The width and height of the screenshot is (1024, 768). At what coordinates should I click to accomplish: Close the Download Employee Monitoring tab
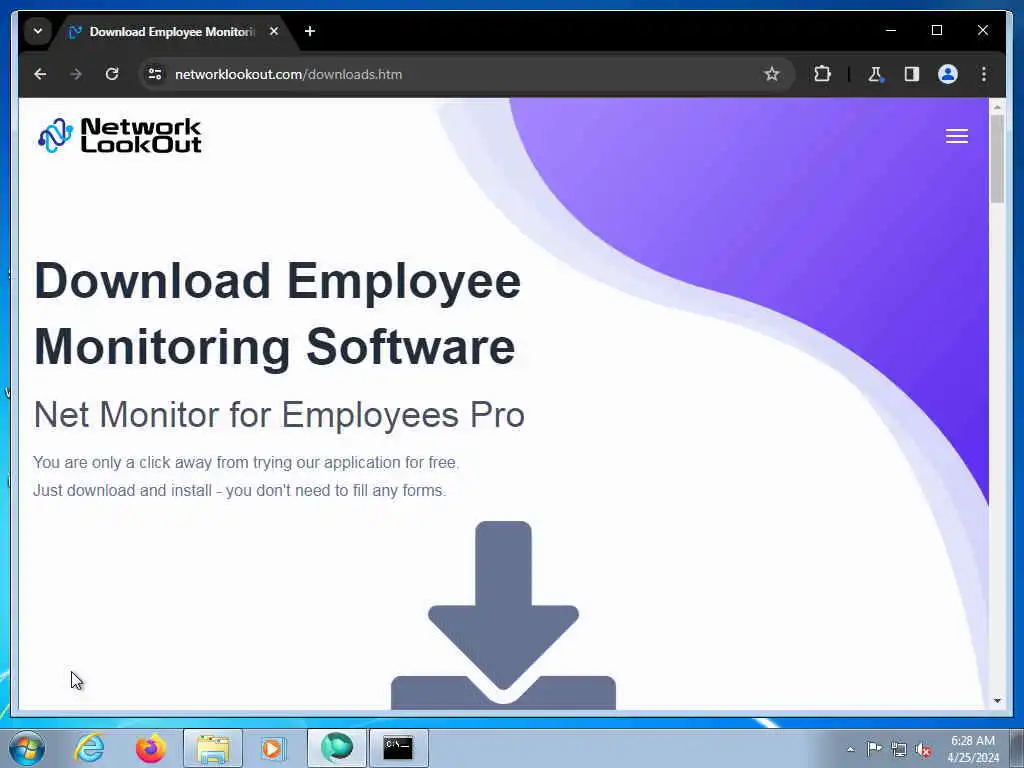tap(274, 31)
